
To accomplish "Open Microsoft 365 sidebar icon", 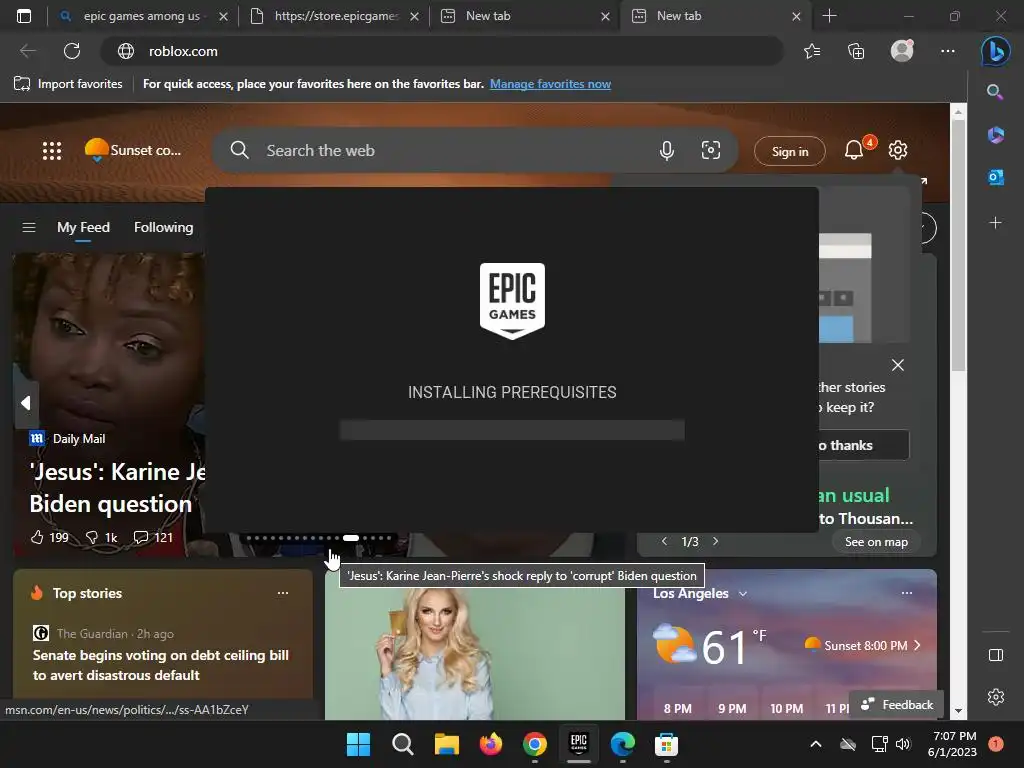I will [995, 135].
